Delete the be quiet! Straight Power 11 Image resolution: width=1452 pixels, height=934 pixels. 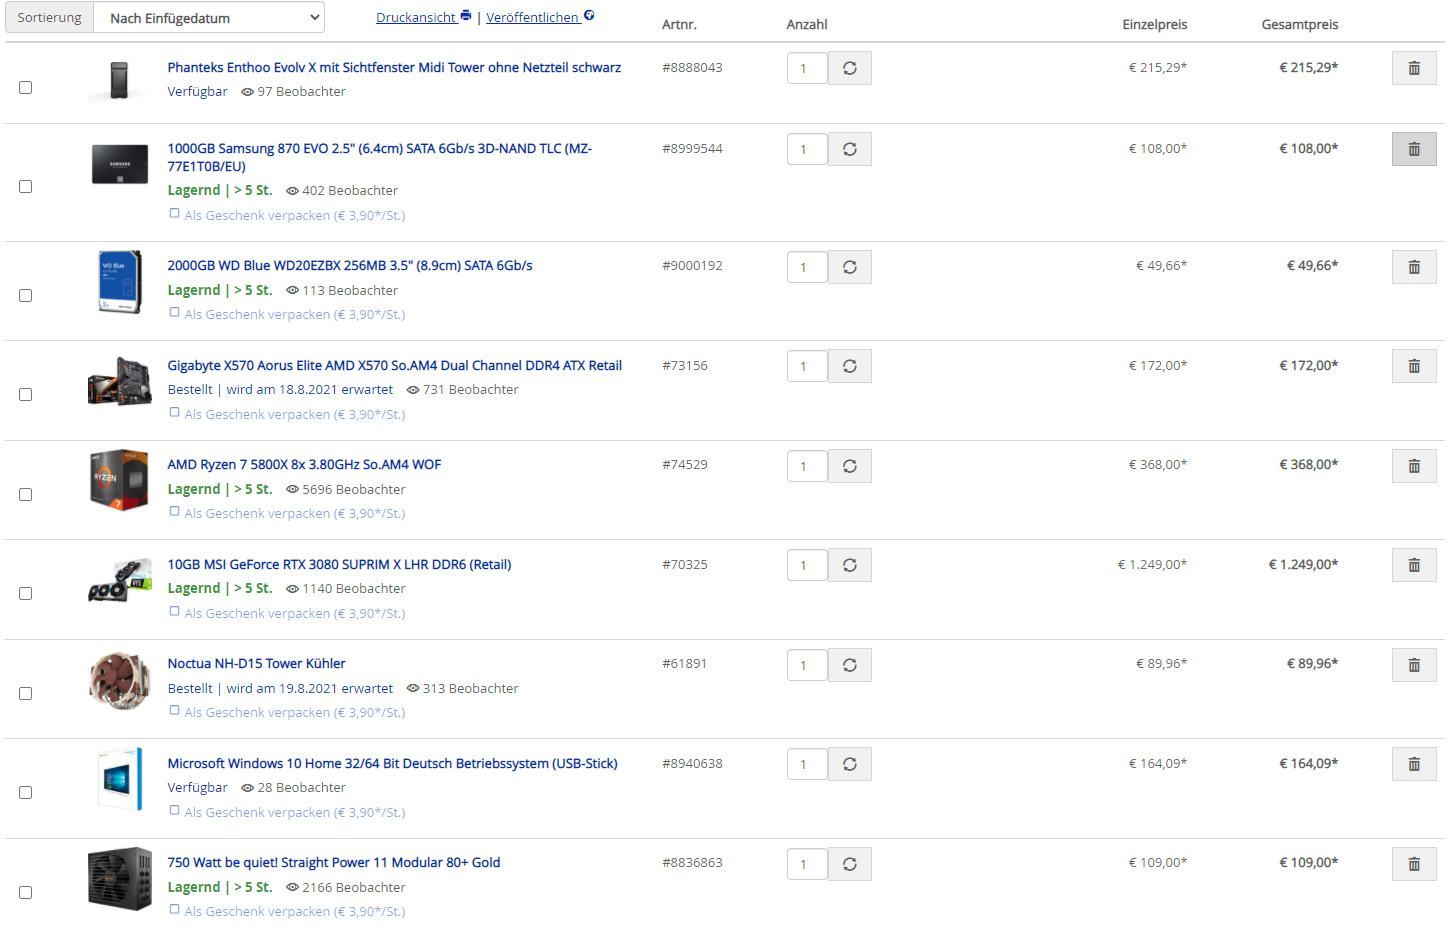pos(1413,864)
